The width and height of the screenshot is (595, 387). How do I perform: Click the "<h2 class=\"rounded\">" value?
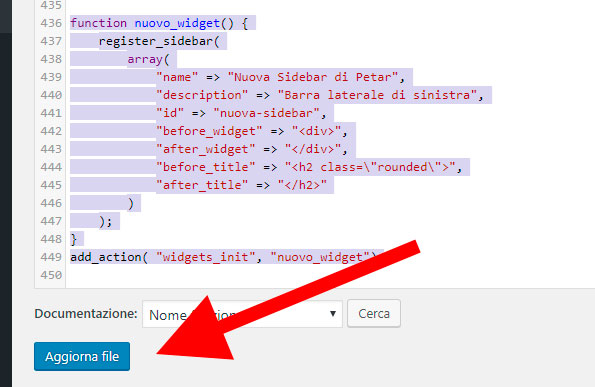point(370,167)
